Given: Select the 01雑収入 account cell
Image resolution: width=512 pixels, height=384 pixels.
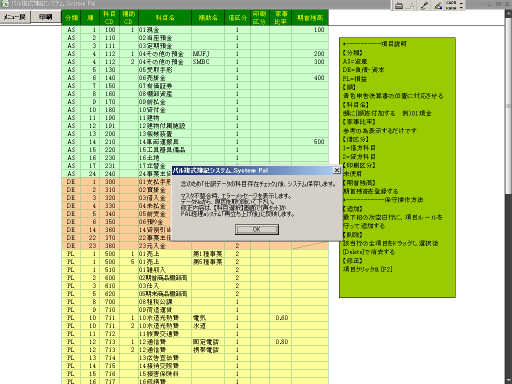Looking at the screenshot, I should 165,270.
